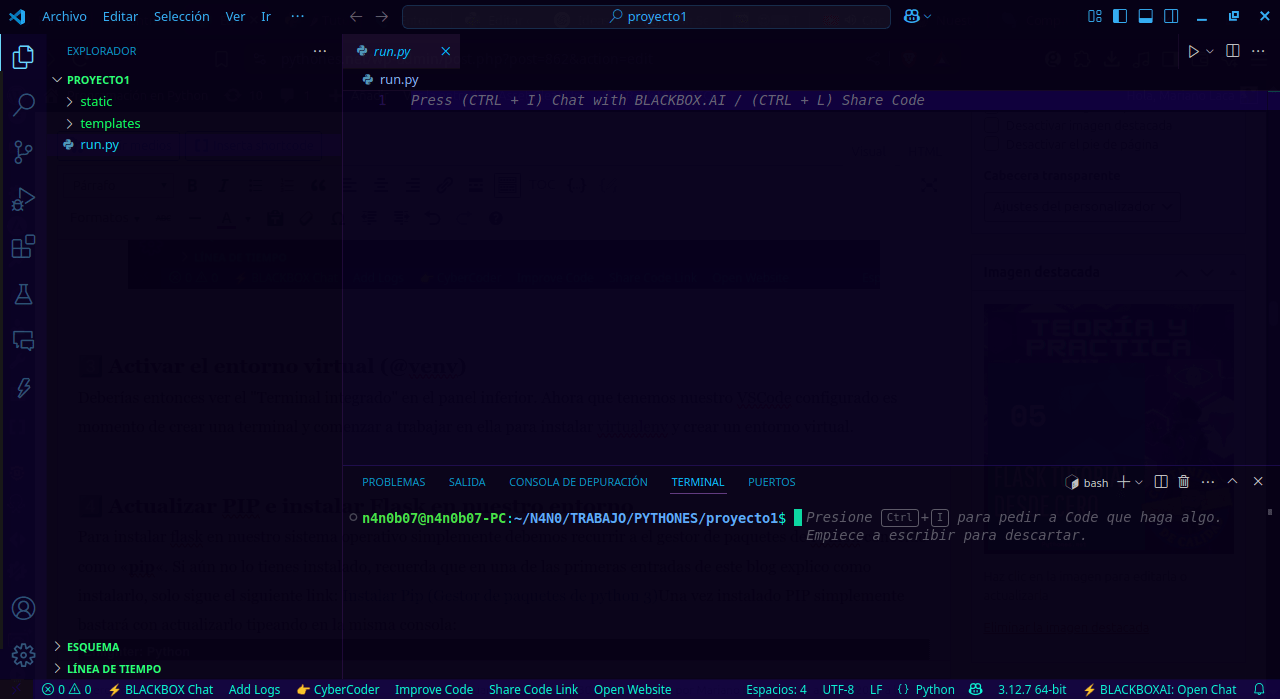Image resolution: width=1280 pixels, height=699 pixels.
Task: Open the run button dropdown arrow
Action: (1210, 51)
